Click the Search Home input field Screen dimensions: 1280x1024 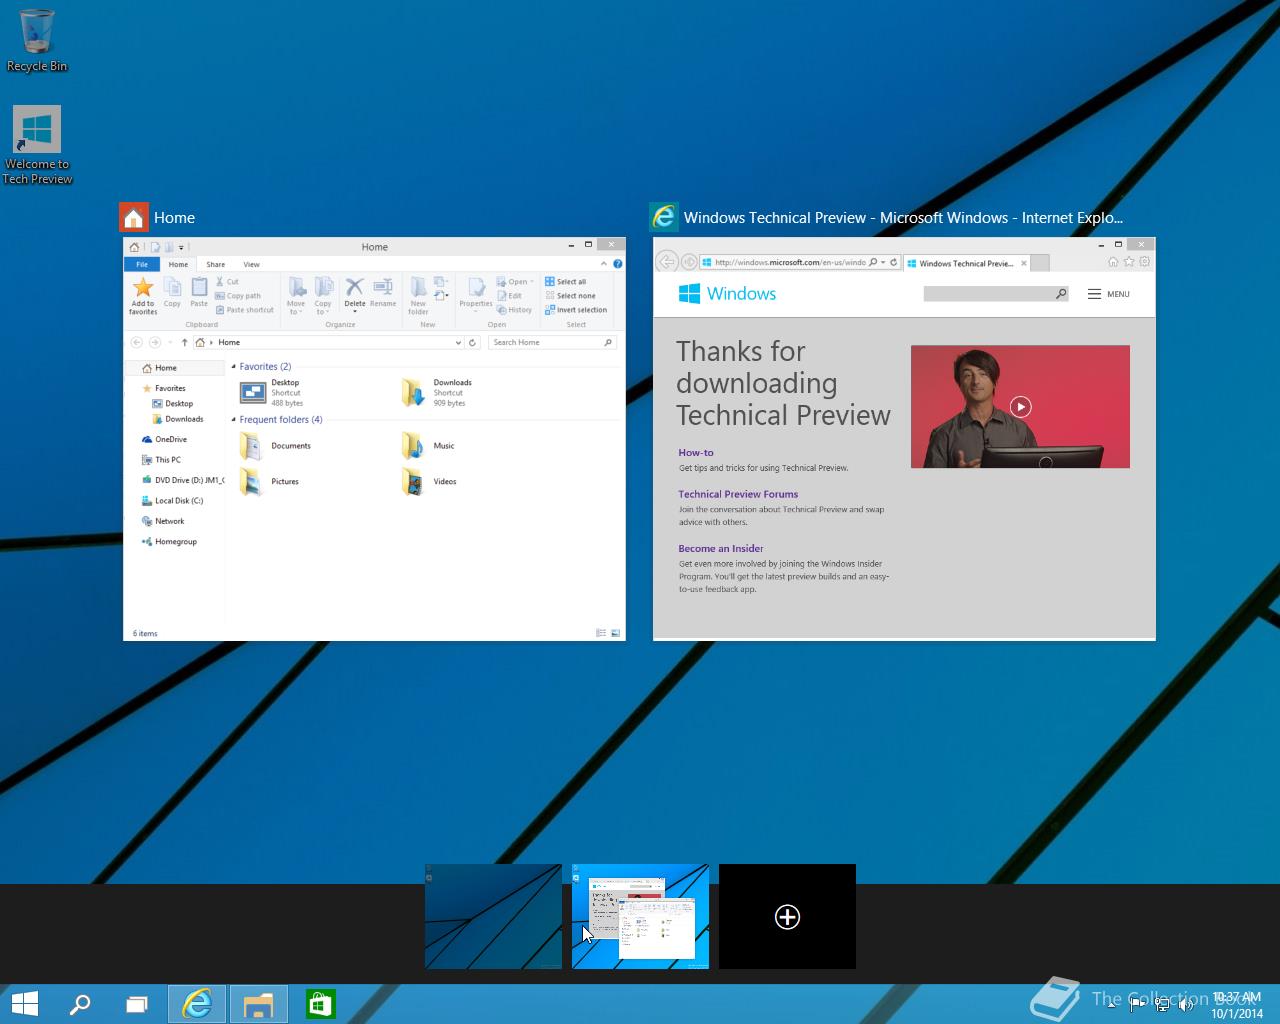click(551, 342)
